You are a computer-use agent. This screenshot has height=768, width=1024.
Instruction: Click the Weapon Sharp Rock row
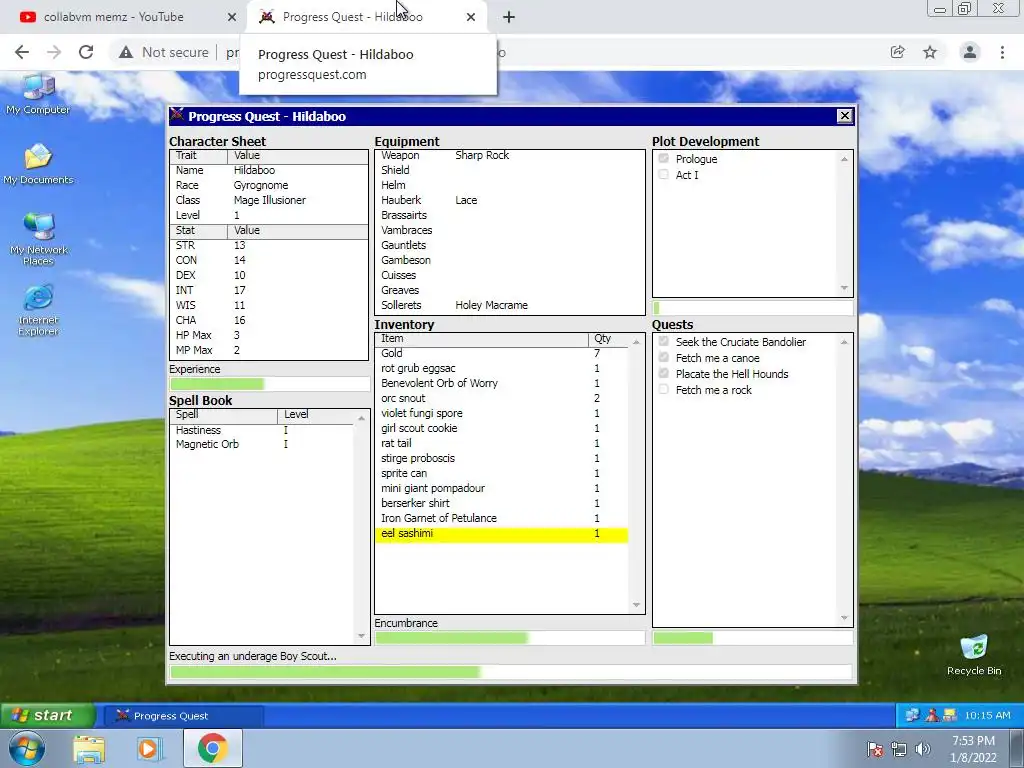[509, 155]
